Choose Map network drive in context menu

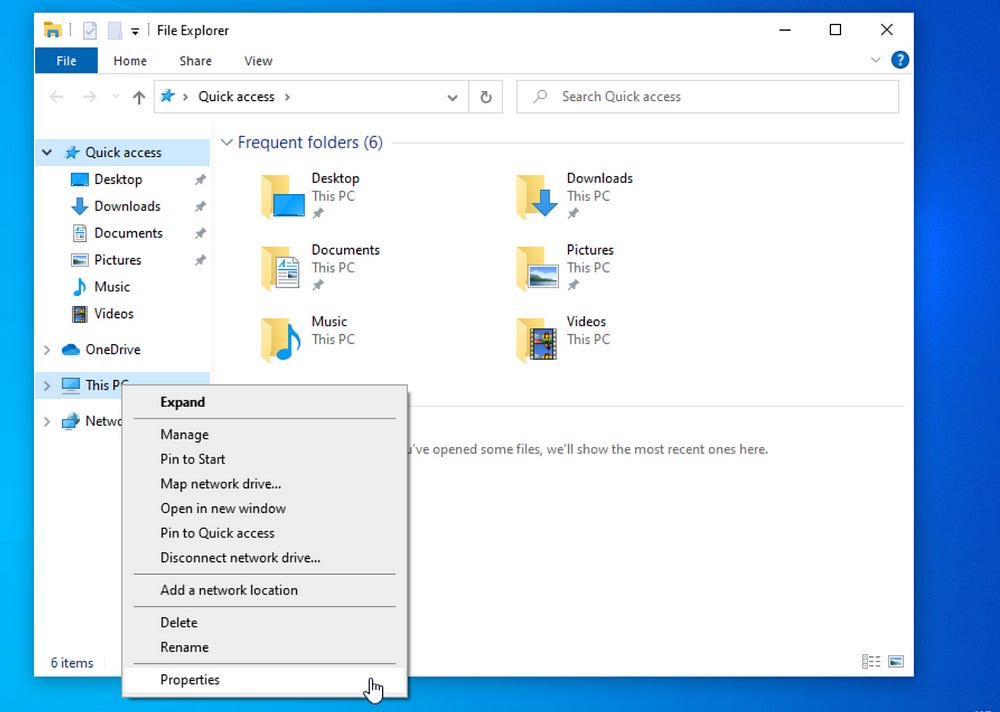coord(265,484)
